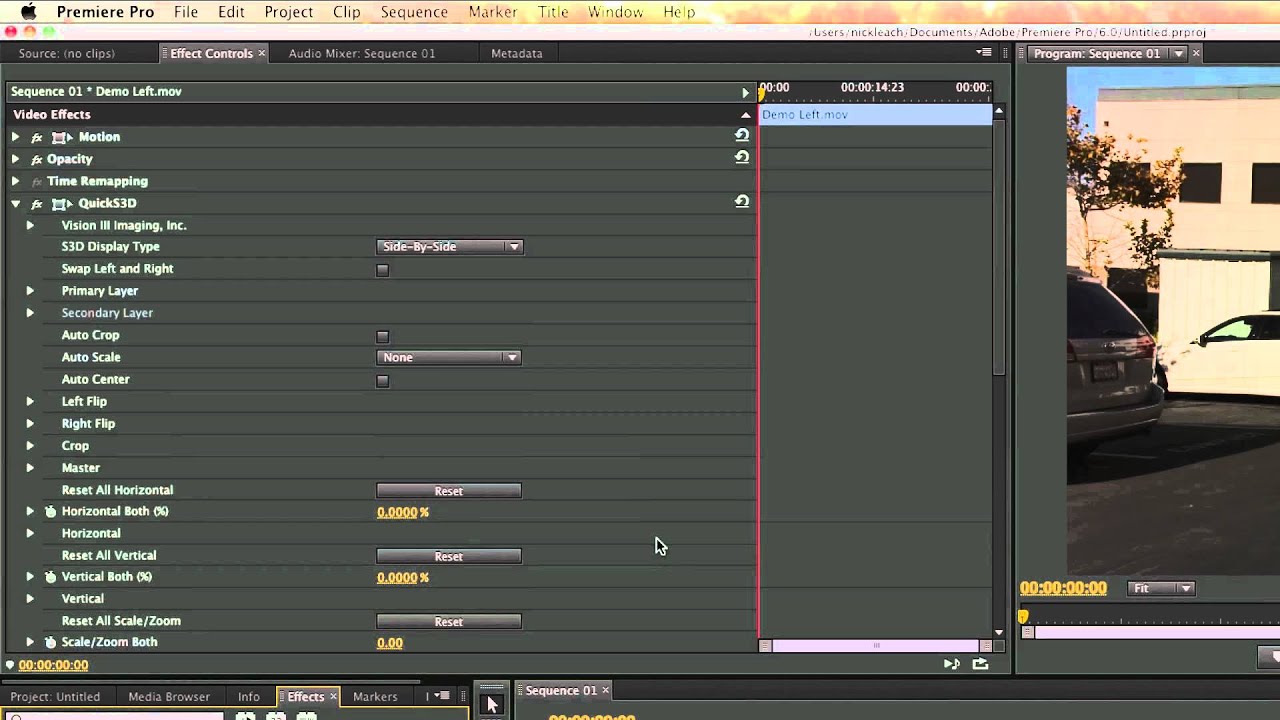The width and height of the screenshot is (1280, 720).
Task: Enable the Auto Crop checkbox
Action: pos(382,337)
